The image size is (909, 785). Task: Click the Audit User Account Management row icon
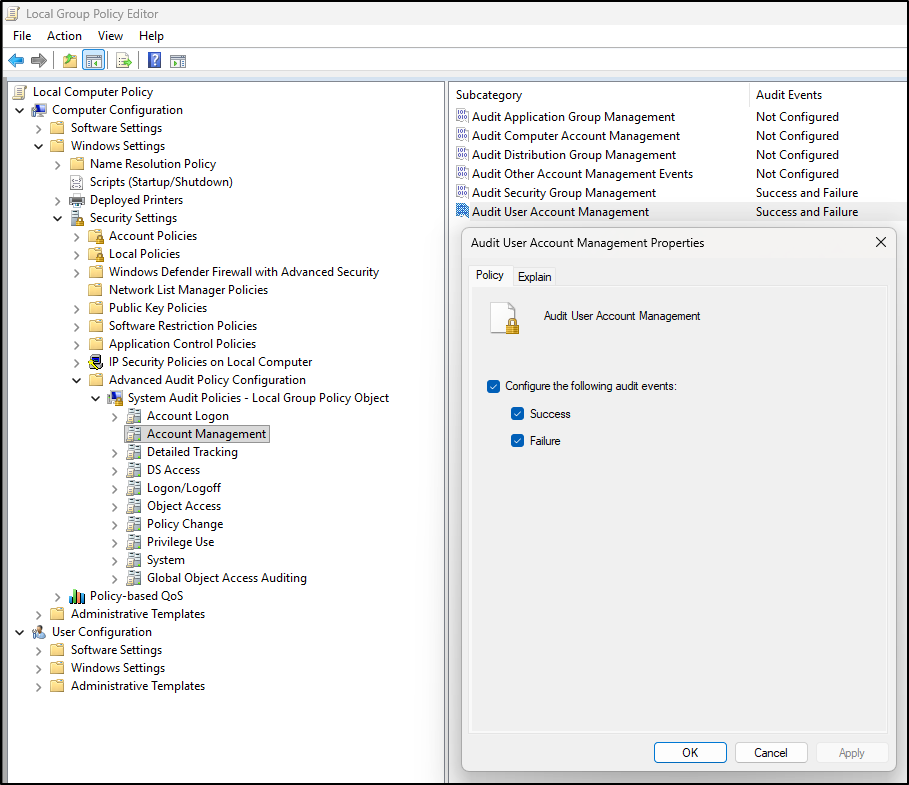click(462, 211)
